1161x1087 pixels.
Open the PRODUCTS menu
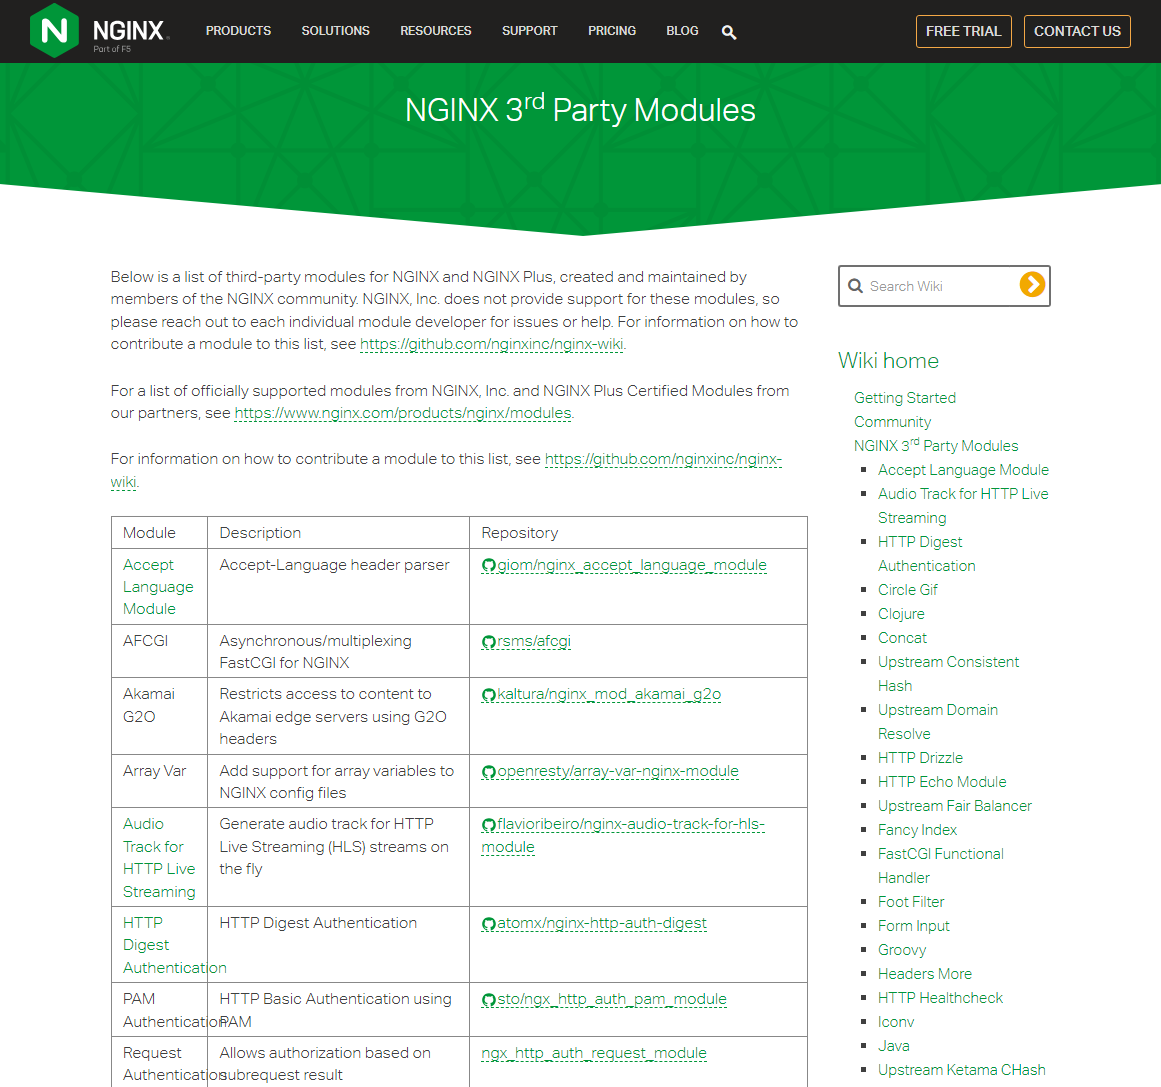coord(237,31)
